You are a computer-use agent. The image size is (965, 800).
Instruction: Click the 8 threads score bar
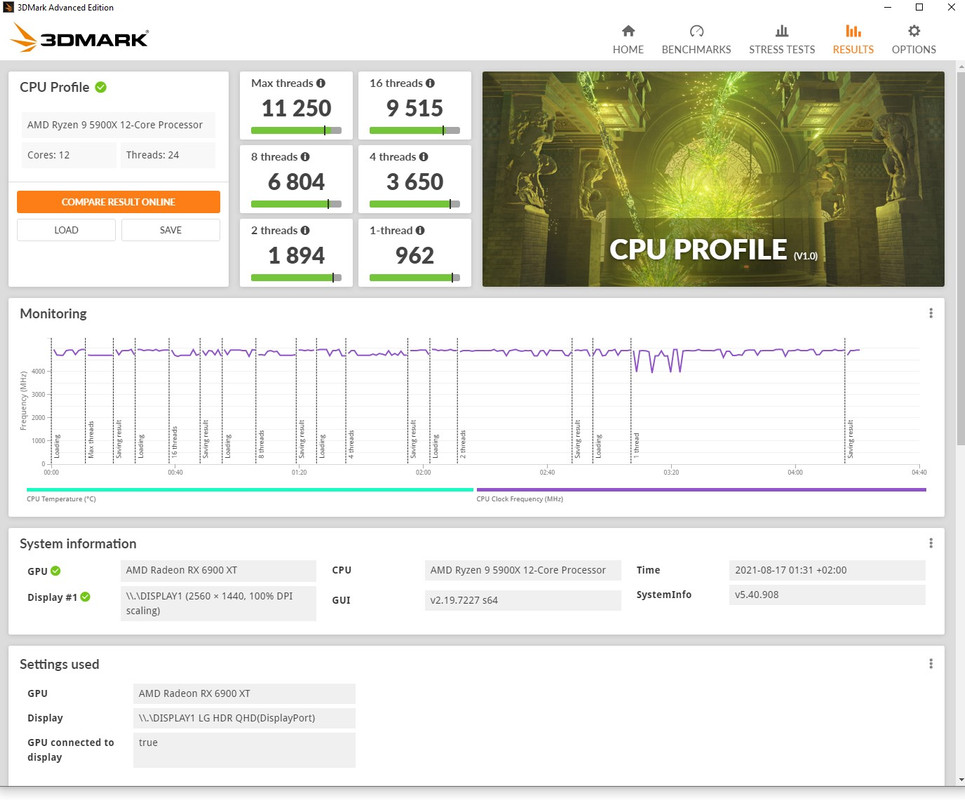(296, 204)
